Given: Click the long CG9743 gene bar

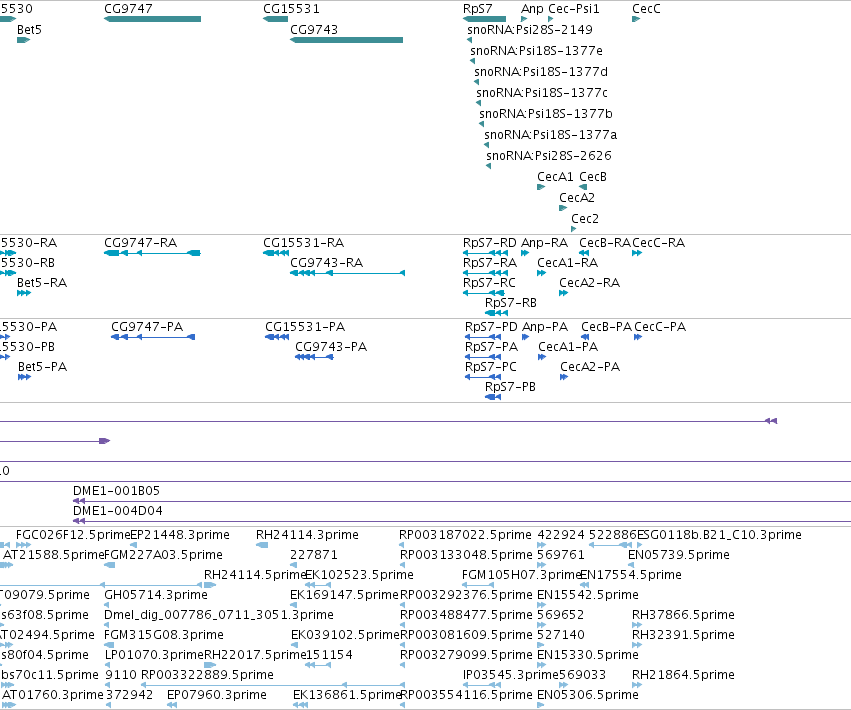Looking at the screenshot, I should [346, 40].
